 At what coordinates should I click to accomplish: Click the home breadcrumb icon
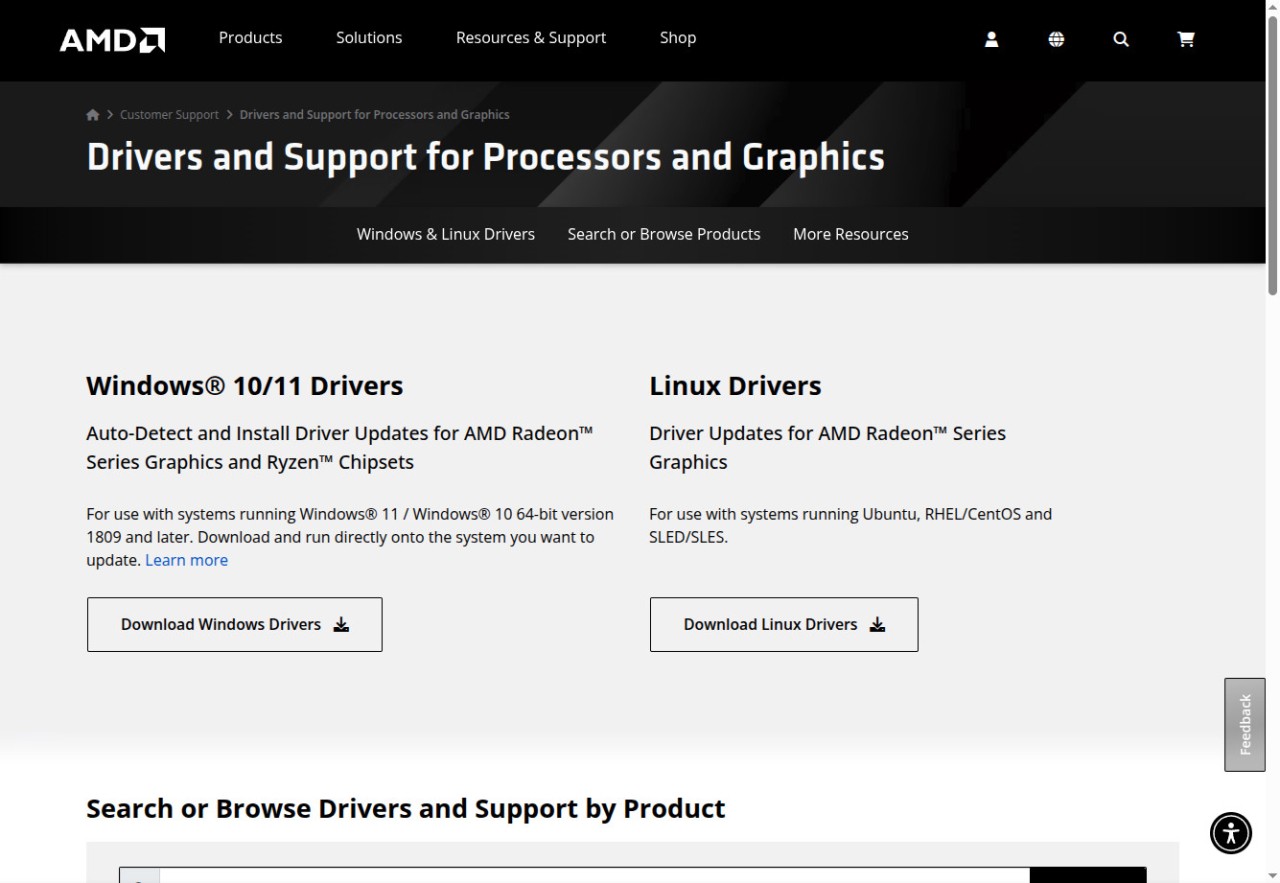point(93,115)
